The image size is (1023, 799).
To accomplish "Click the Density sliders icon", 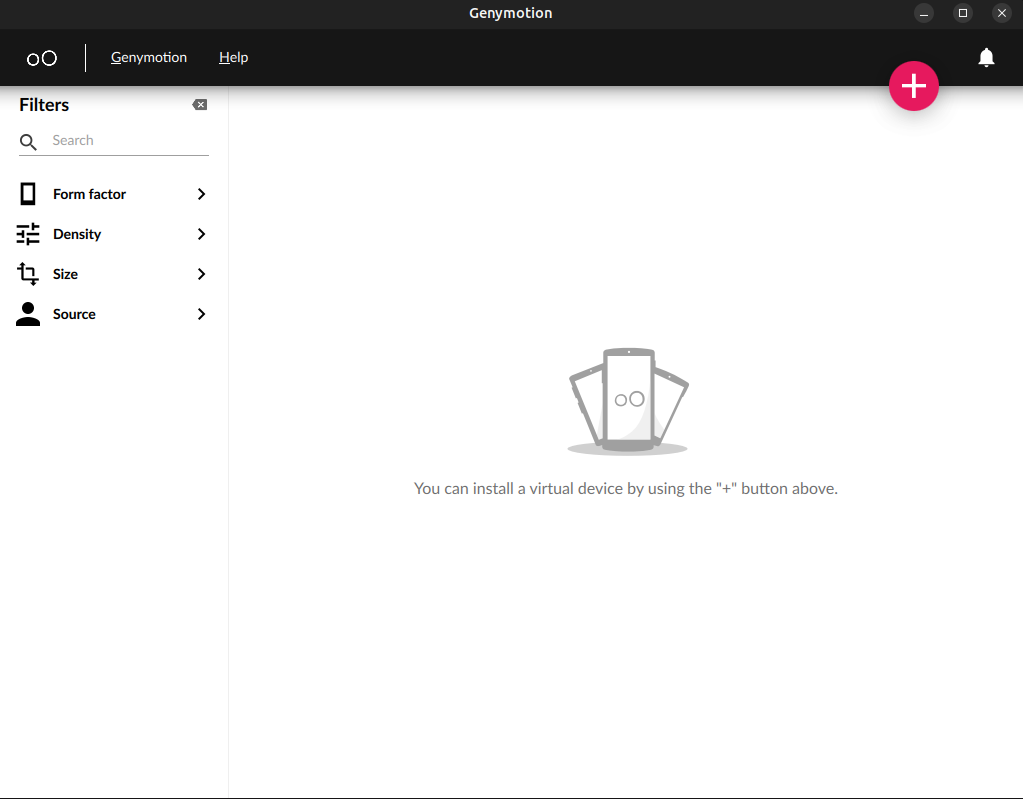I will (x=28, y=234).
